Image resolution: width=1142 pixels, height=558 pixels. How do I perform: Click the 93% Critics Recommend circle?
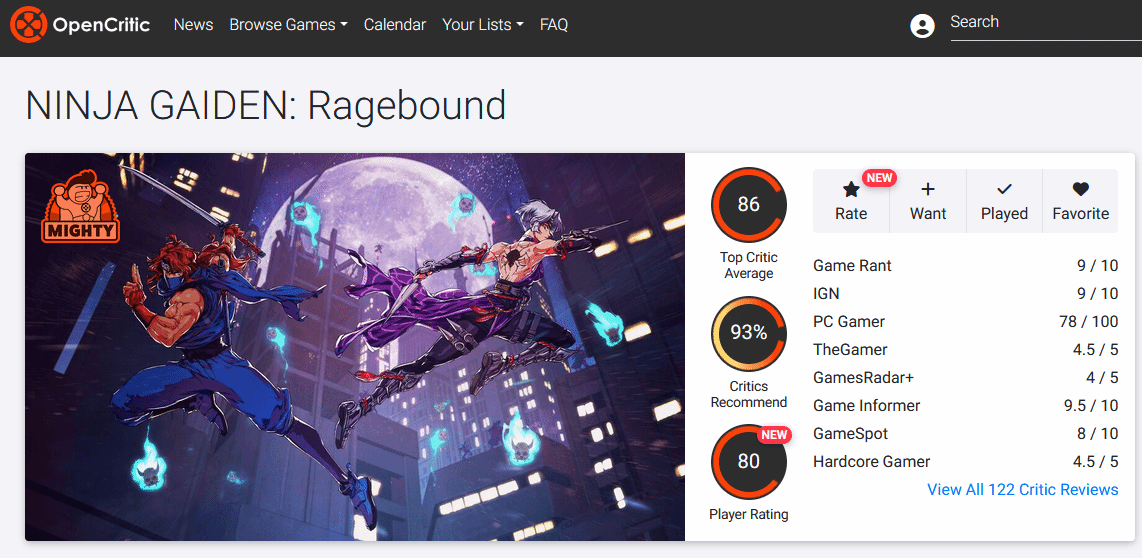(x=749, y=333)
